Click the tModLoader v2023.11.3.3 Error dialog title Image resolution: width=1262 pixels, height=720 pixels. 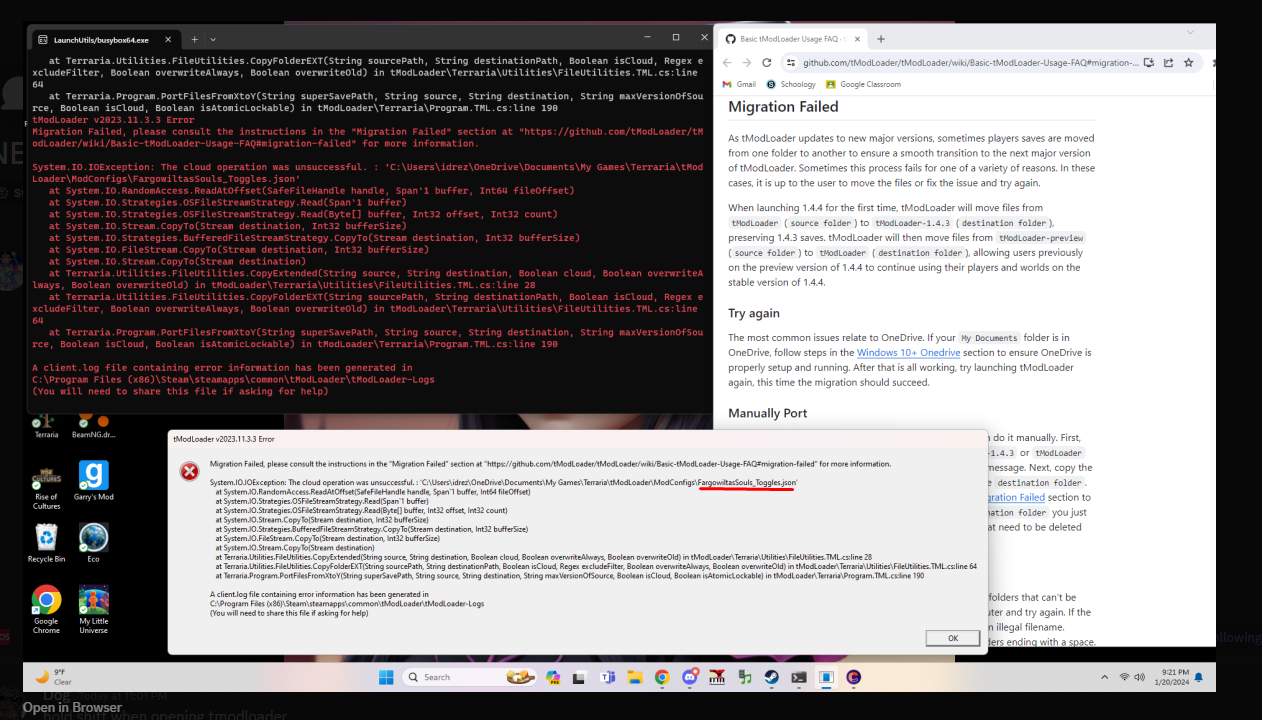[224, 438]
